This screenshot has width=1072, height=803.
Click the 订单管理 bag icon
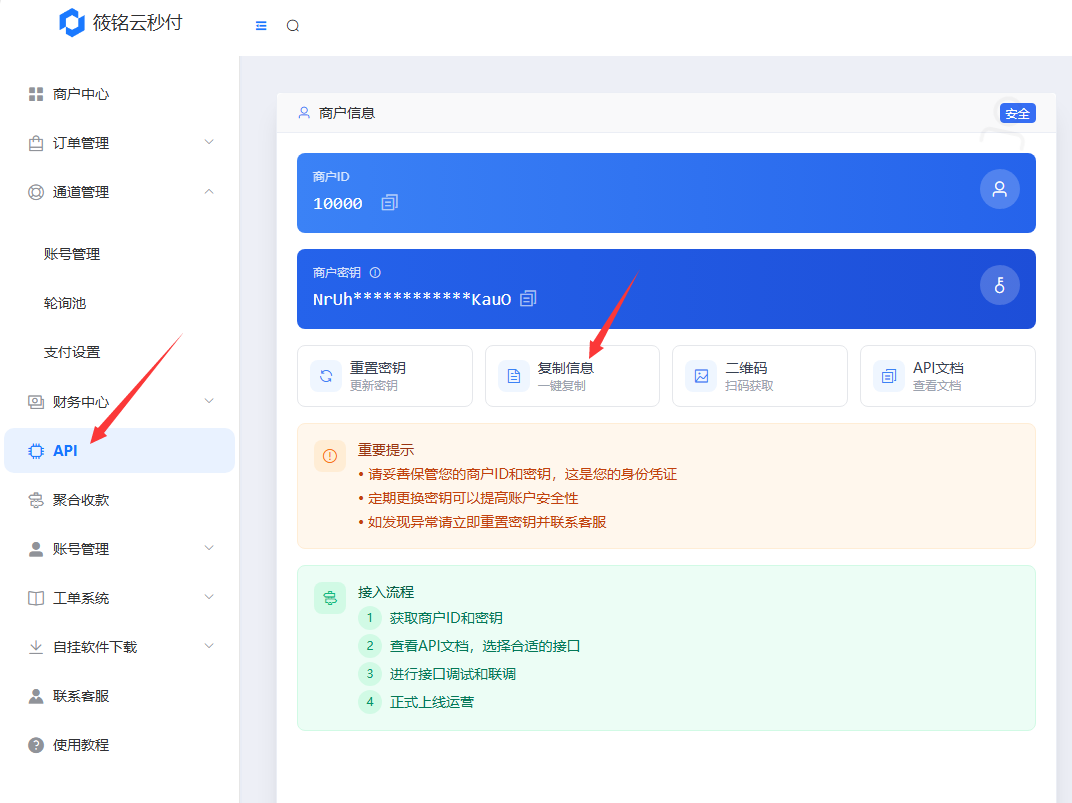36,144
